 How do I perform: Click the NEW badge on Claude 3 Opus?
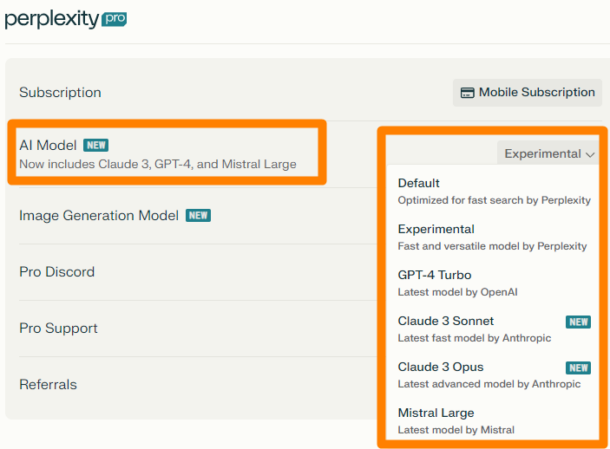578,368
